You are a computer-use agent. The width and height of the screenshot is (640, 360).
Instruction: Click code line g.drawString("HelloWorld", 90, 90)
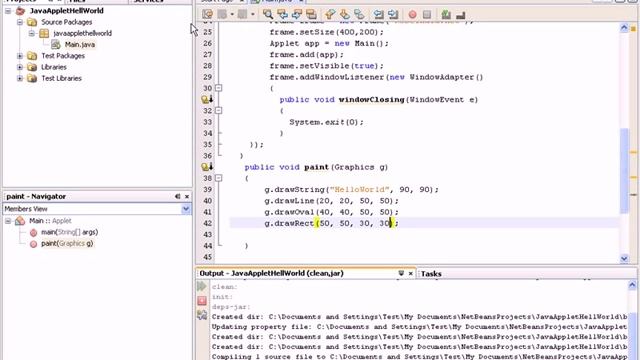[x=351, y=189]
